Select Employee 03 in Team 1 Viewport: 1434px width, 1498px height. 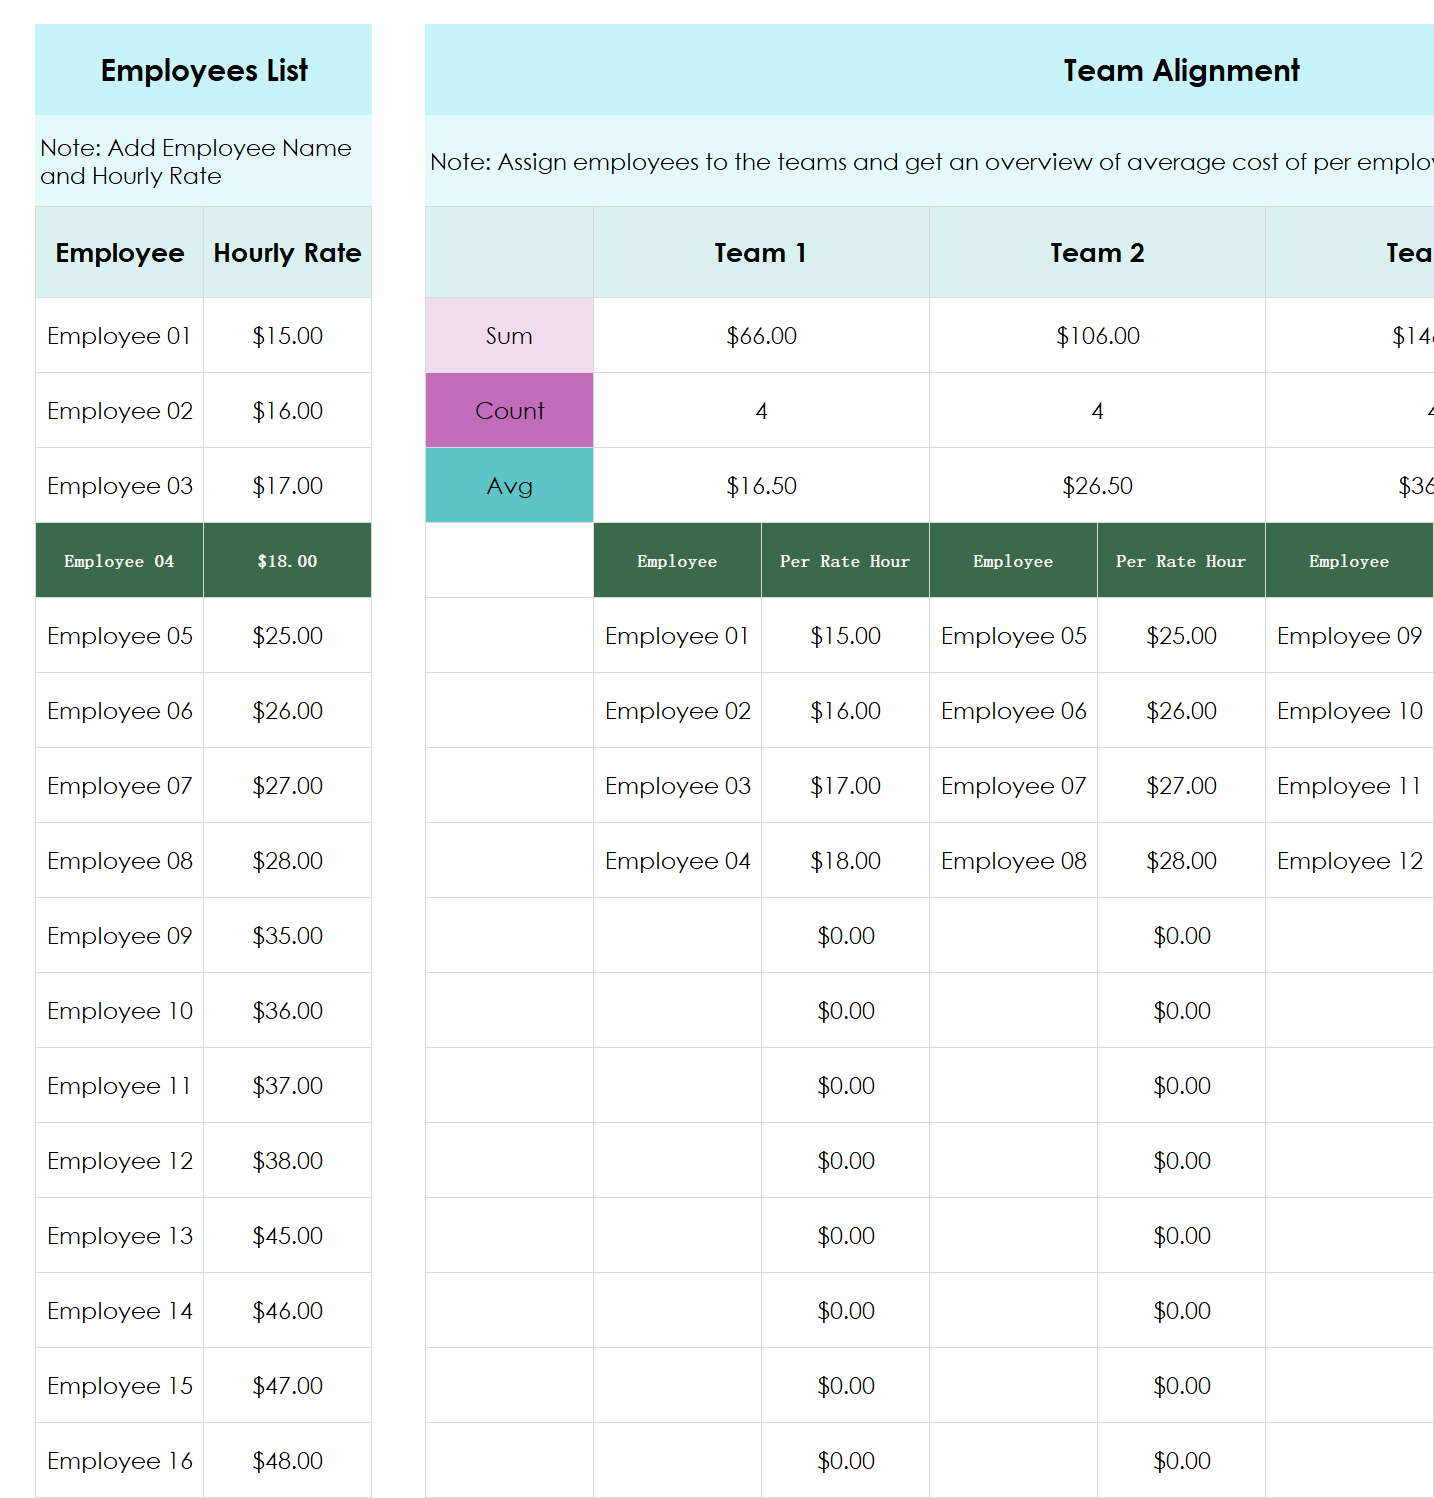coord(677,785)
